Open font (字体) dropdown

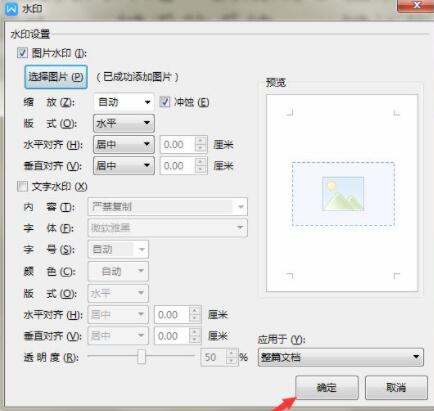pyautogui.click(x=168, y=228)
